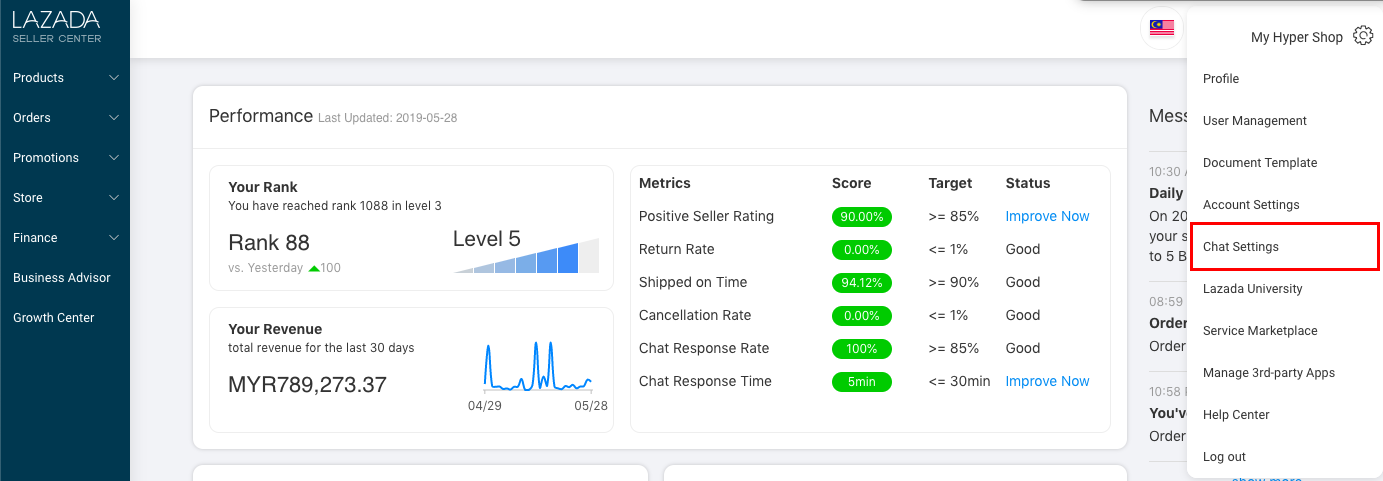Click the Lazada Seller Center logo

point(57,26)
